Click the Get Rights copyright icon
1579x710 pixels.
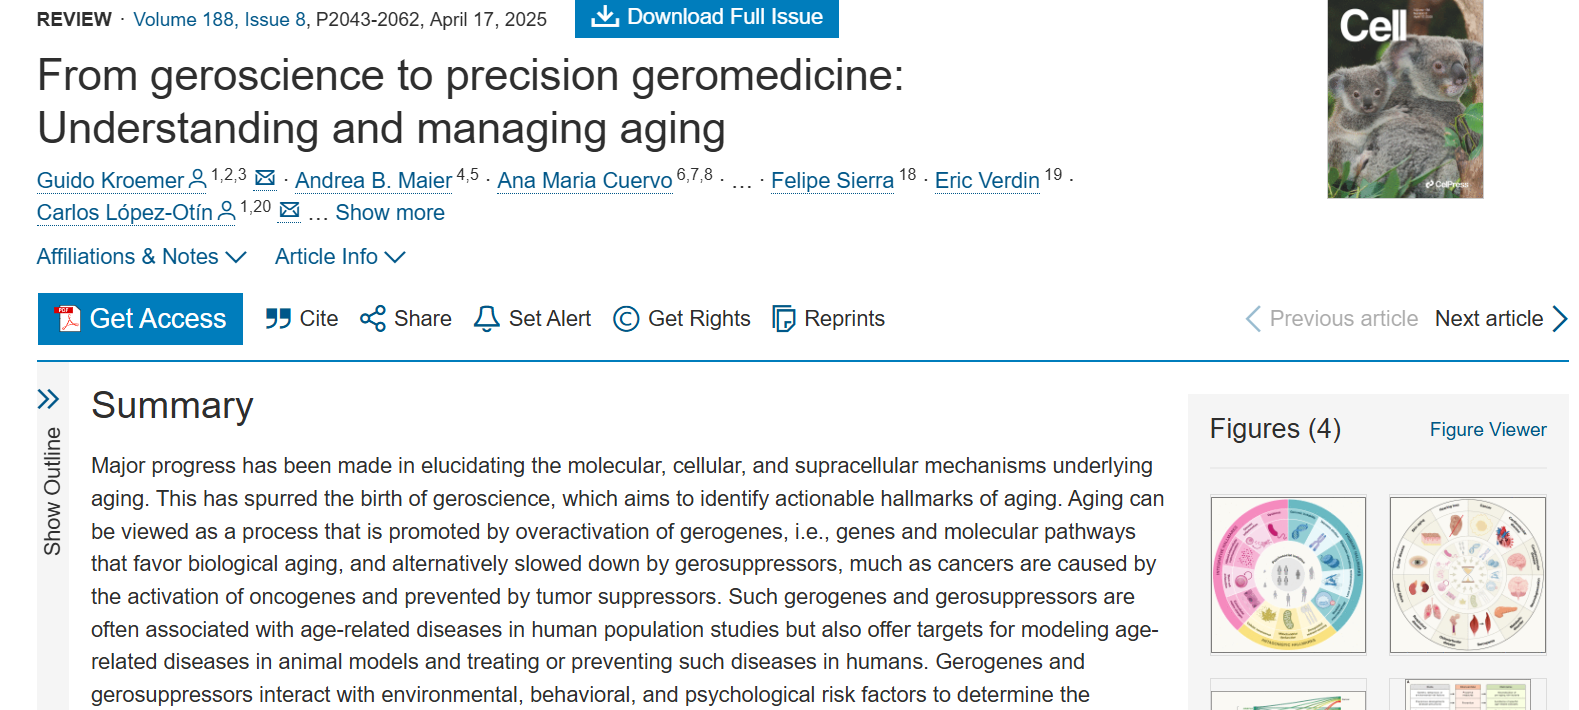coord(626,319)
